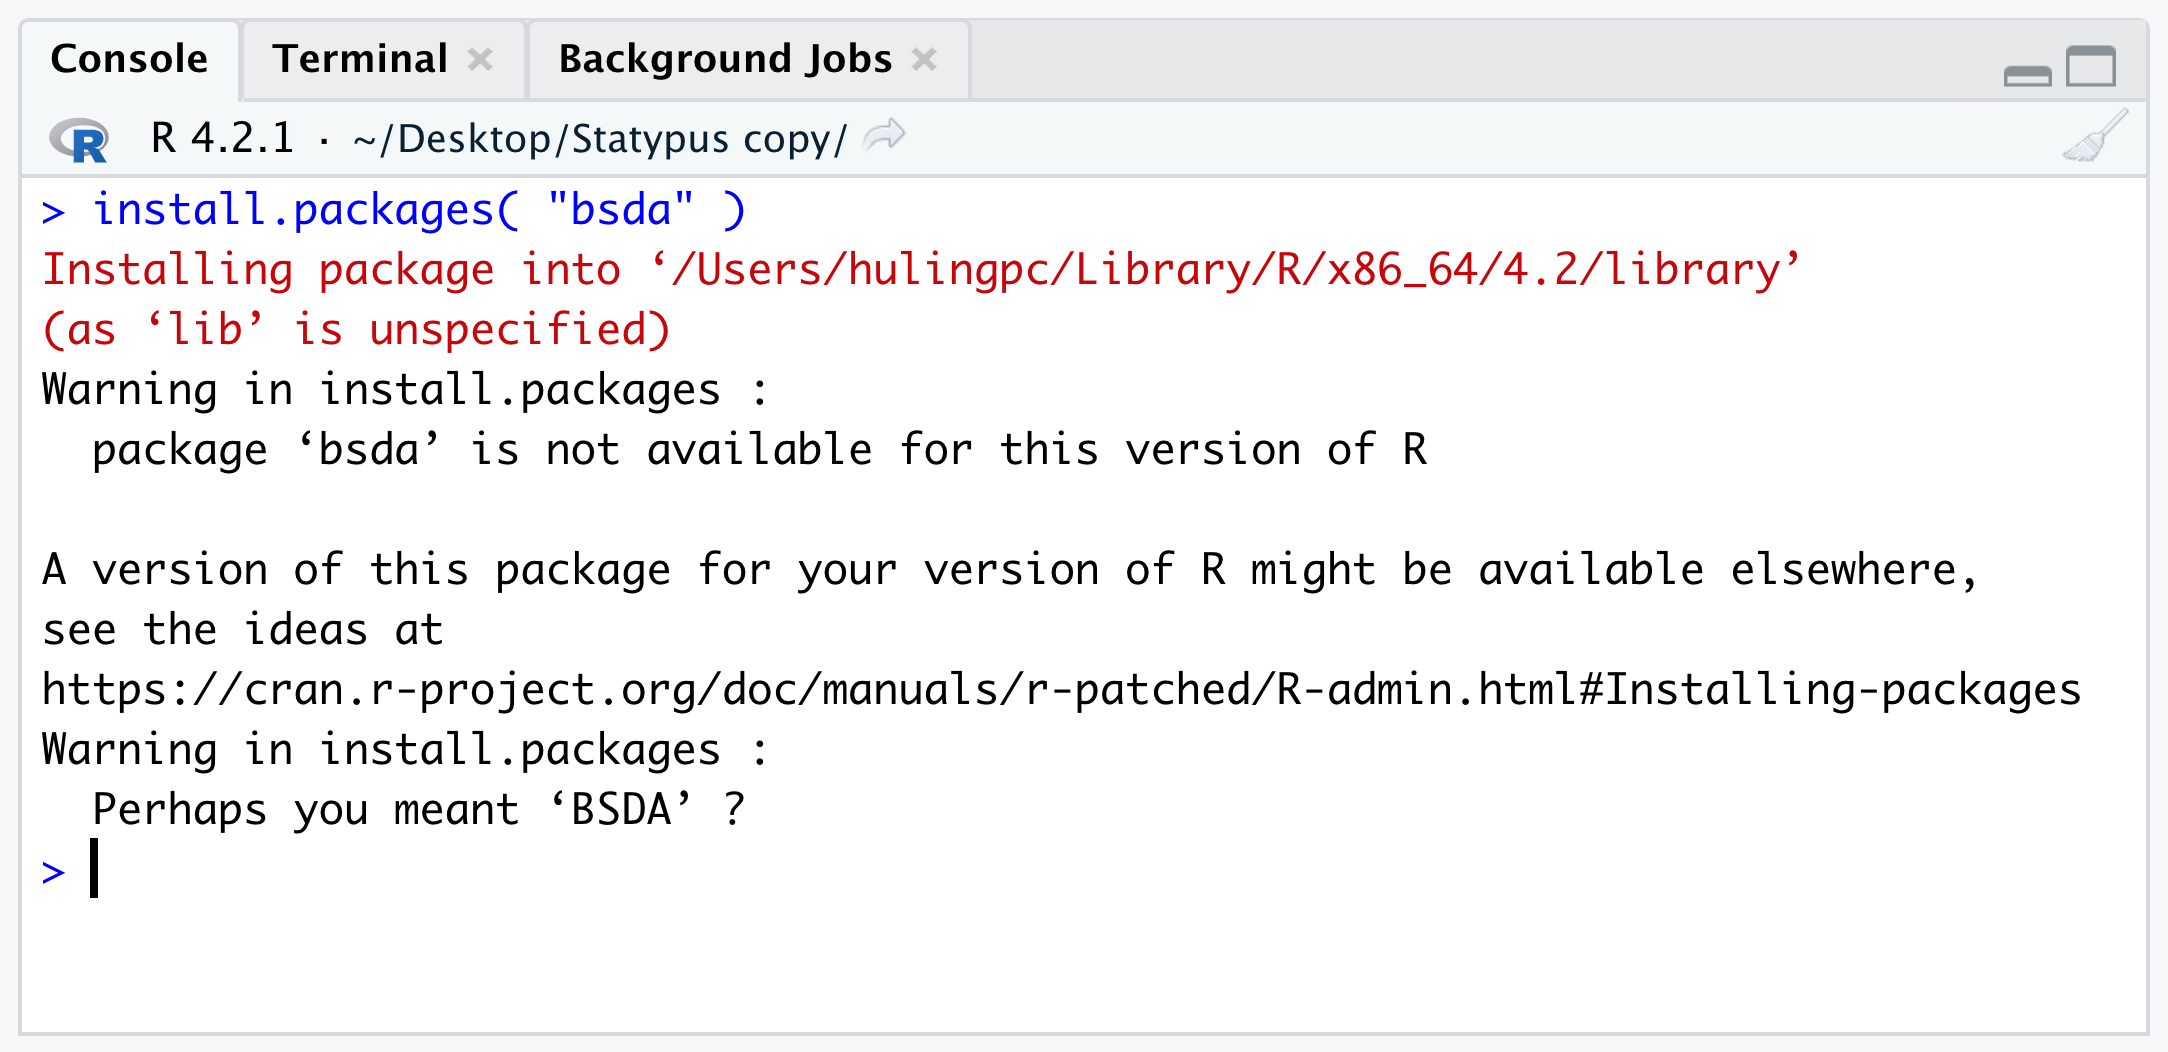
Task: Click the install.packages("bsda") command line
Action: (418, 211)
